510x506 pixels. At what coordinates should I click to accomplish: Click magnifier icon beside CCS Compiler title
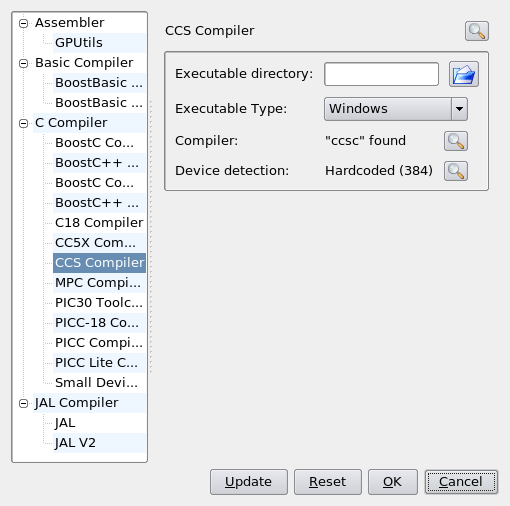coord(477,31)
